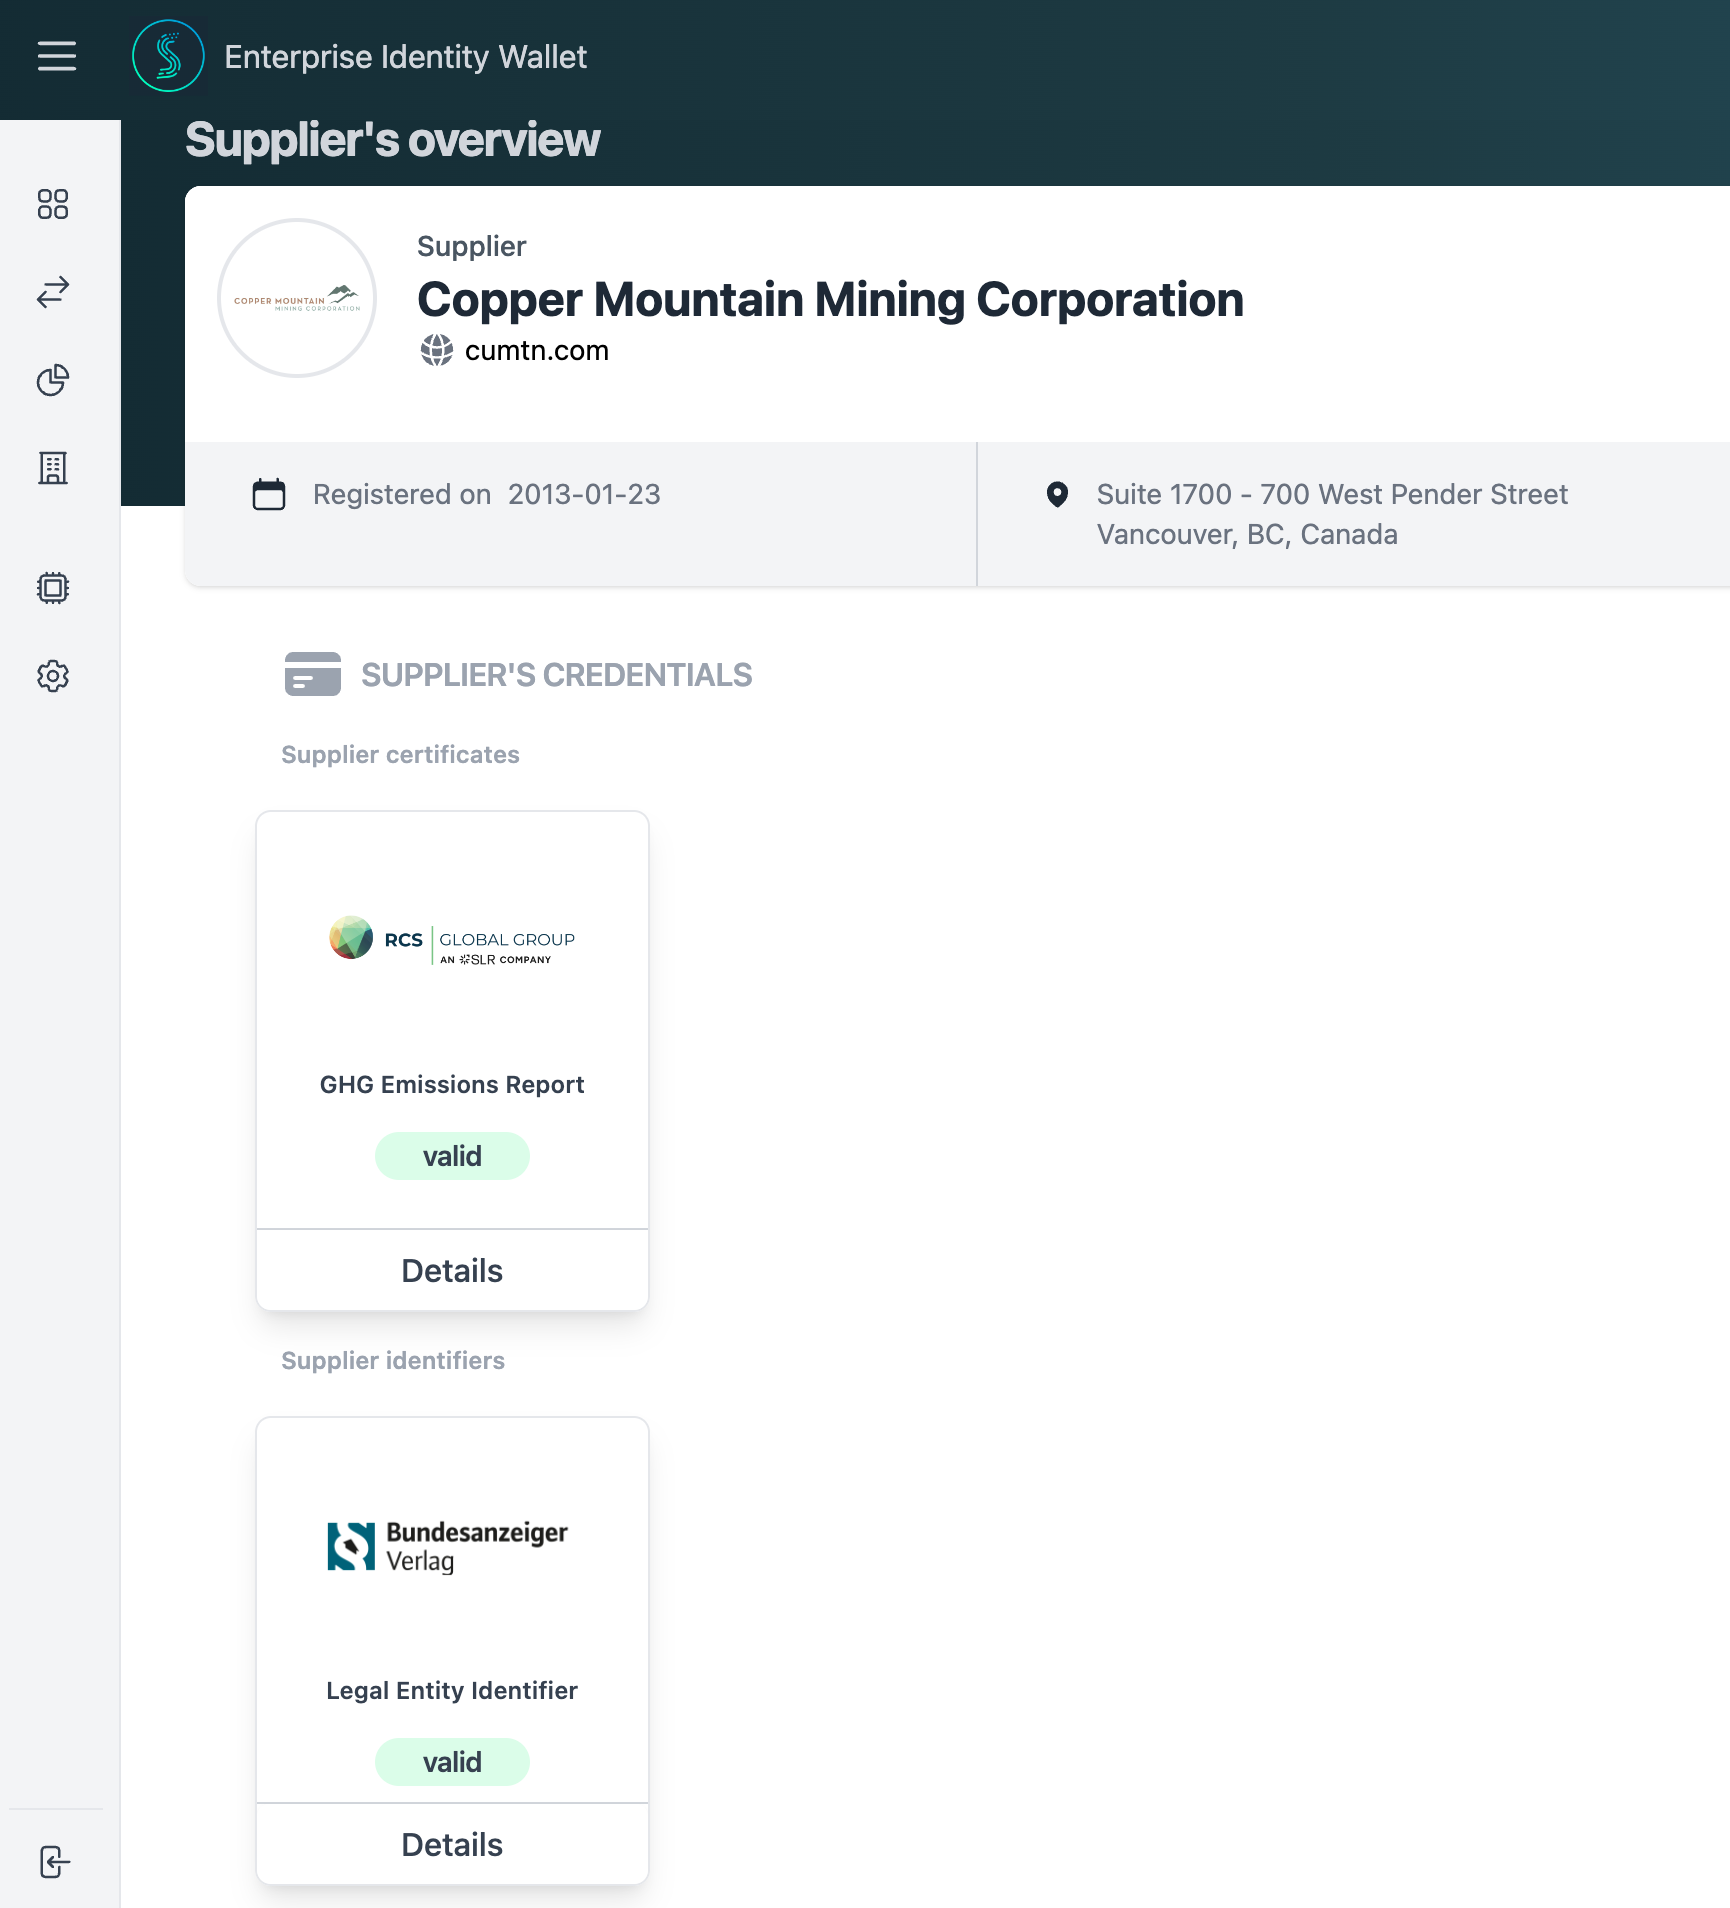1730x1908 pixels.
Task: Select the Supplier certificates section label
Action: tap(400, 754)
